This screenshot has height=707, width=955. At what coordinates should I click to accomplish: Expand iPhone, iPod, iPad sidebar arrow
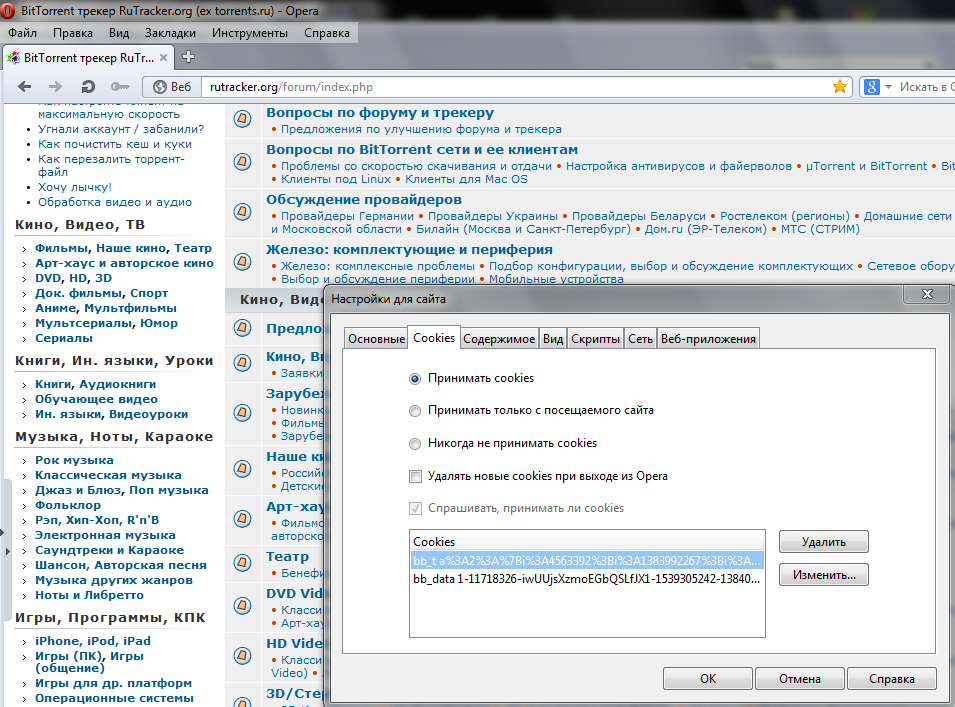[24, 642]
